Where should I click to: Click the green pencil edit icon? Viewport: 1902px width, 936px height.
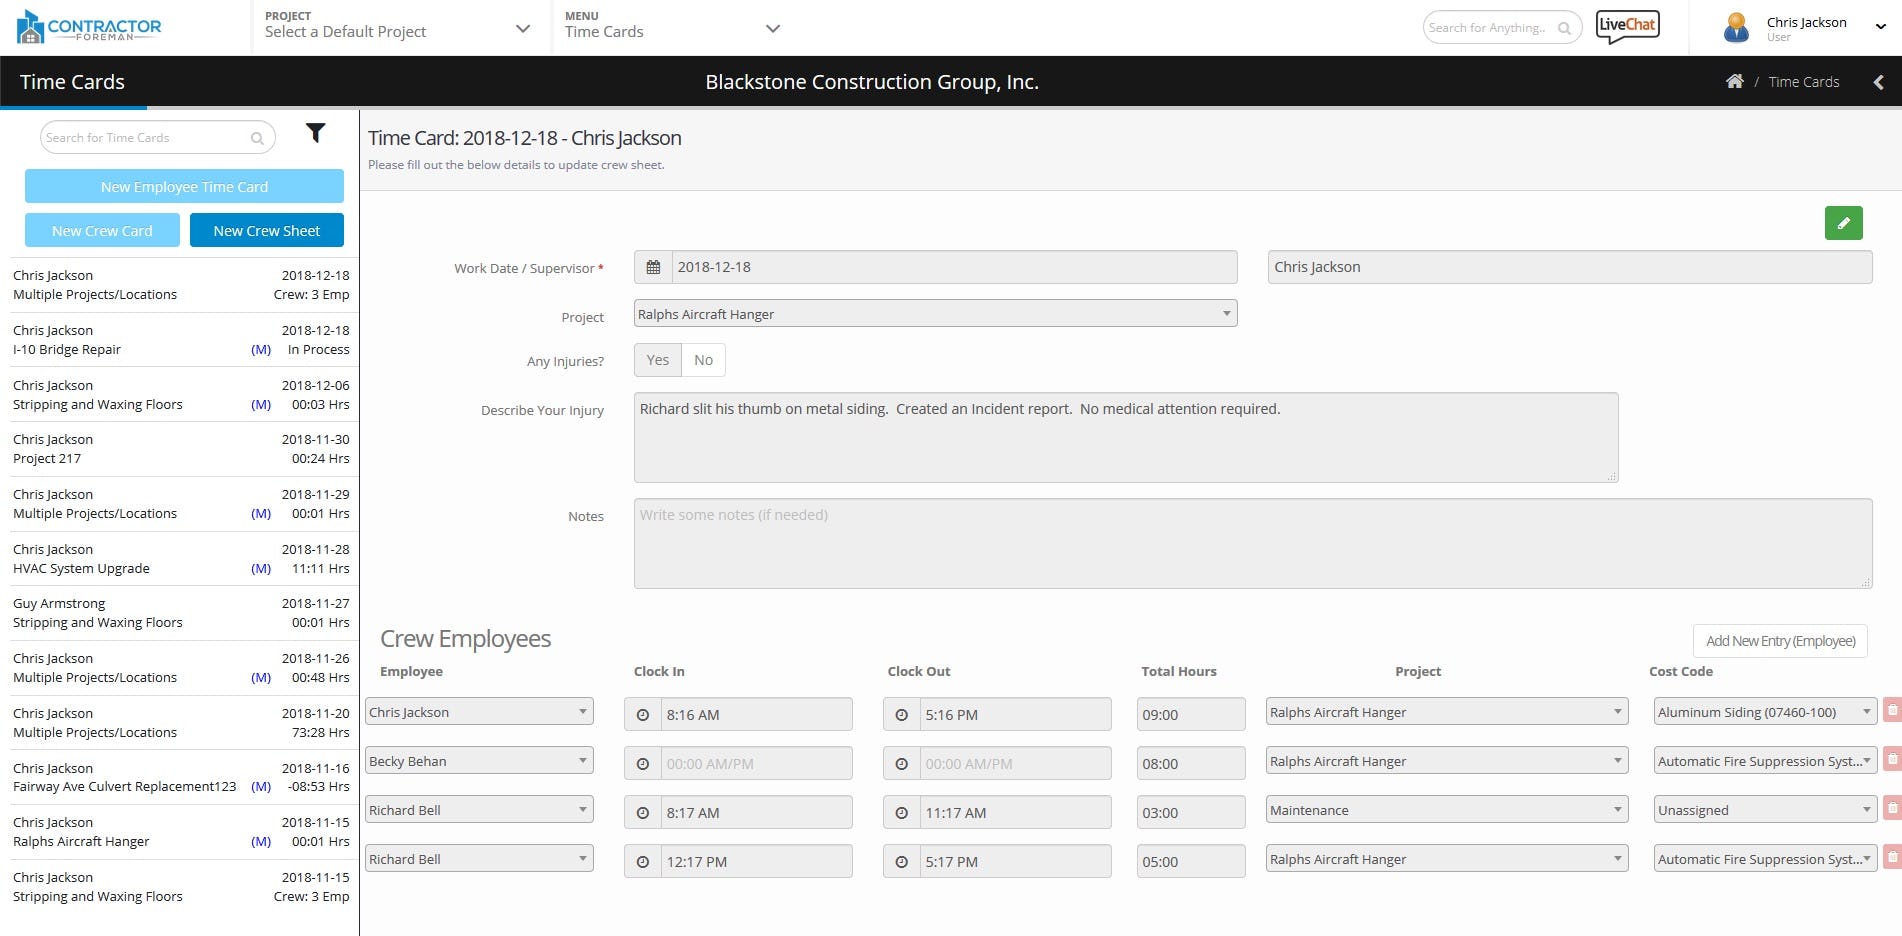(1843, 223)
